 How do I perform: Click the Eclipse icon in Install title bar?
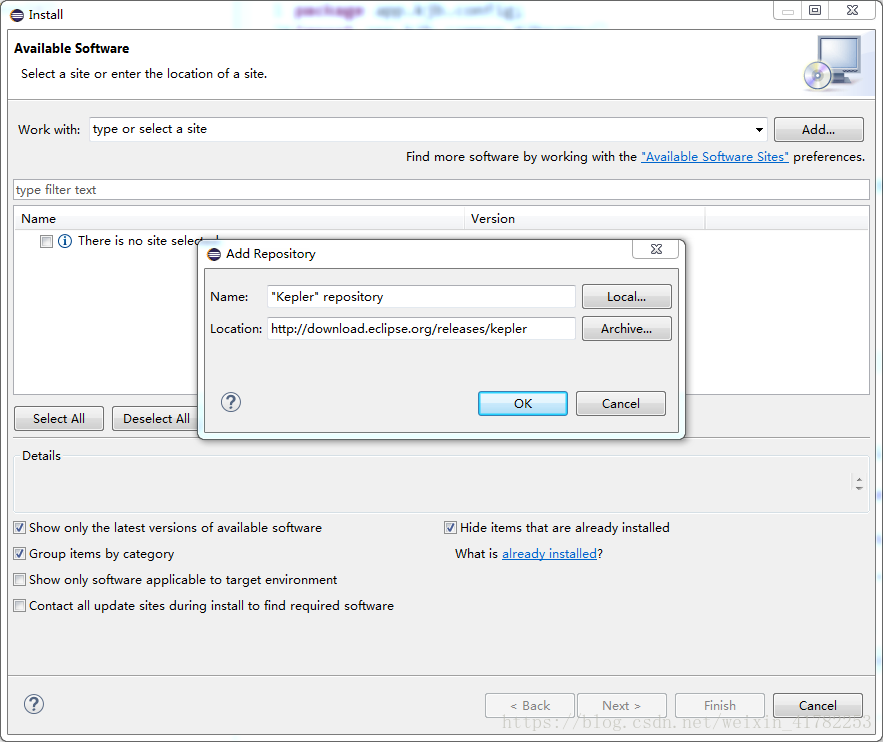(17, 15)
